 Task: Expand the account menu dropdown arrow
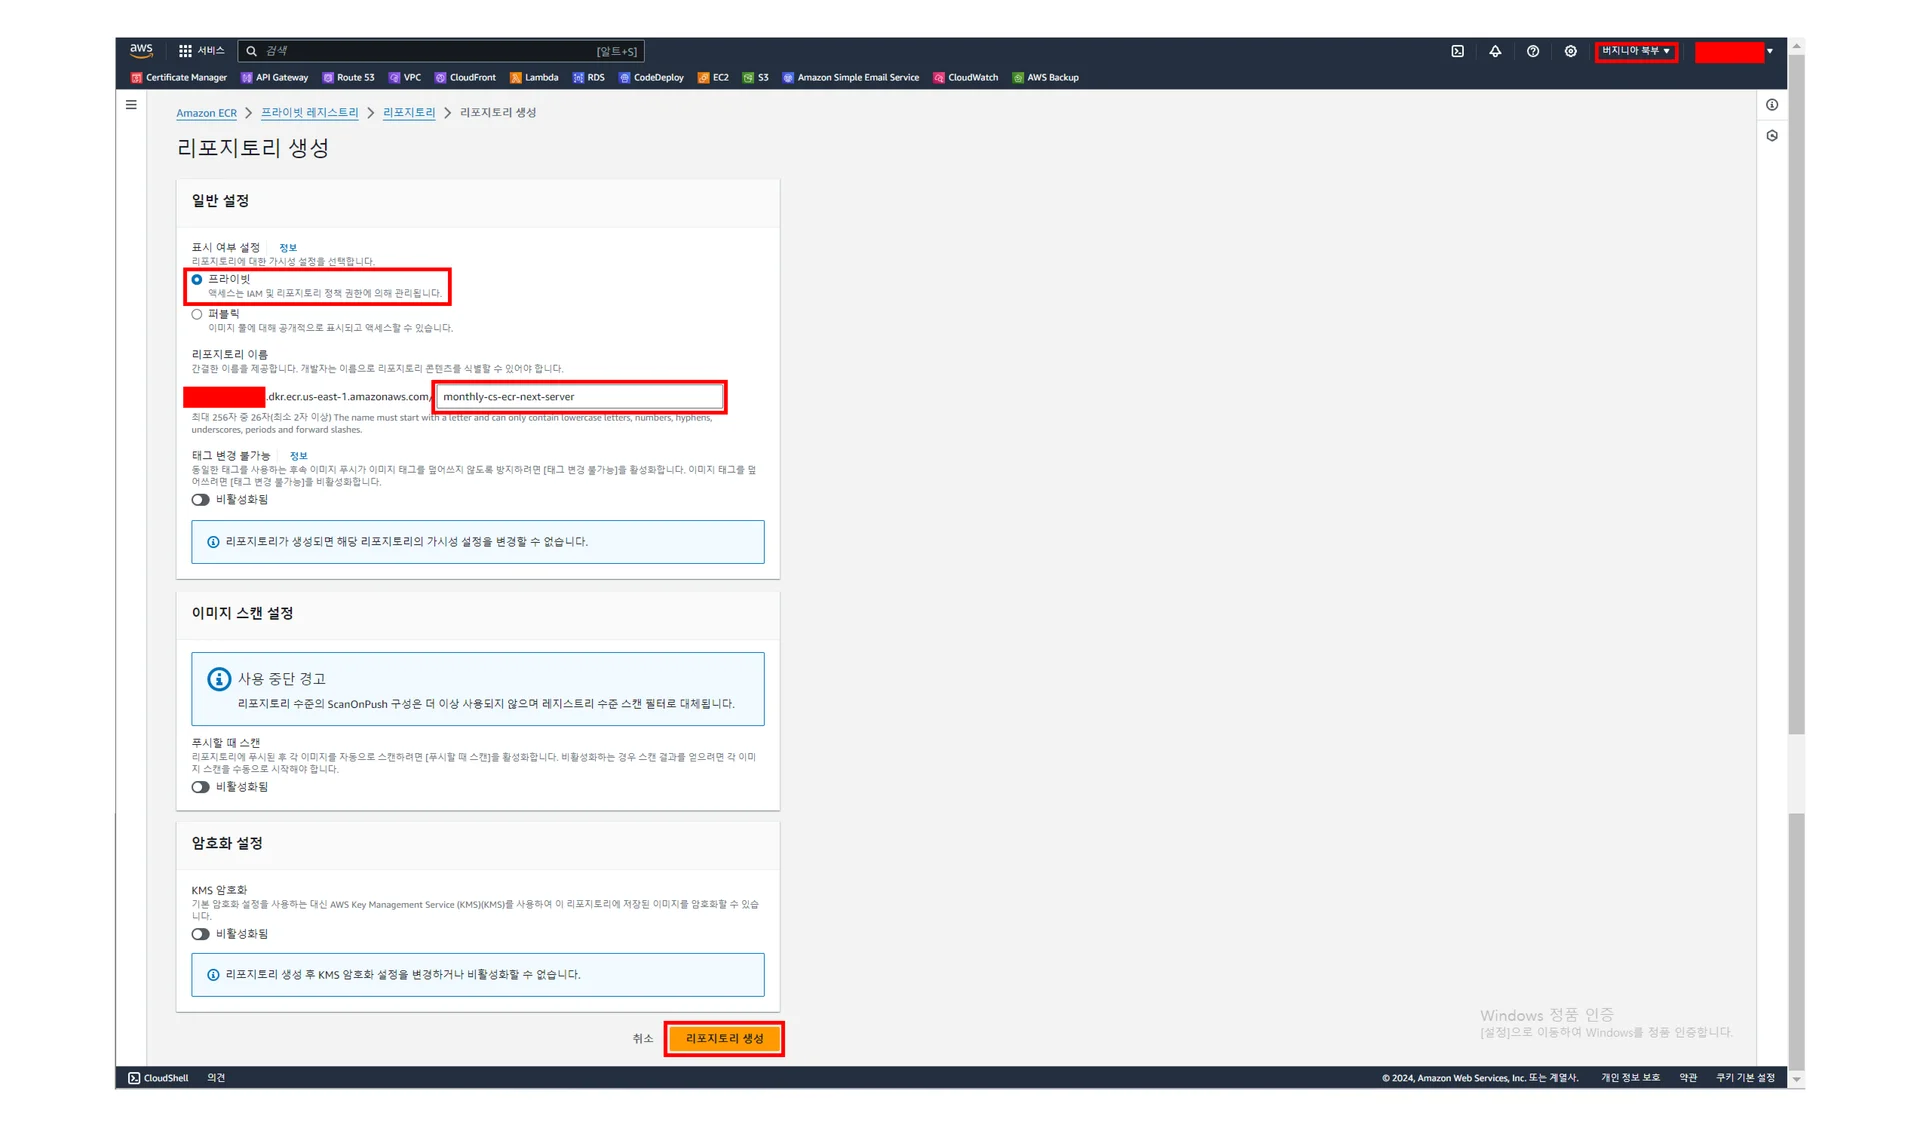pyautogui.click(x=1770, y=51)
